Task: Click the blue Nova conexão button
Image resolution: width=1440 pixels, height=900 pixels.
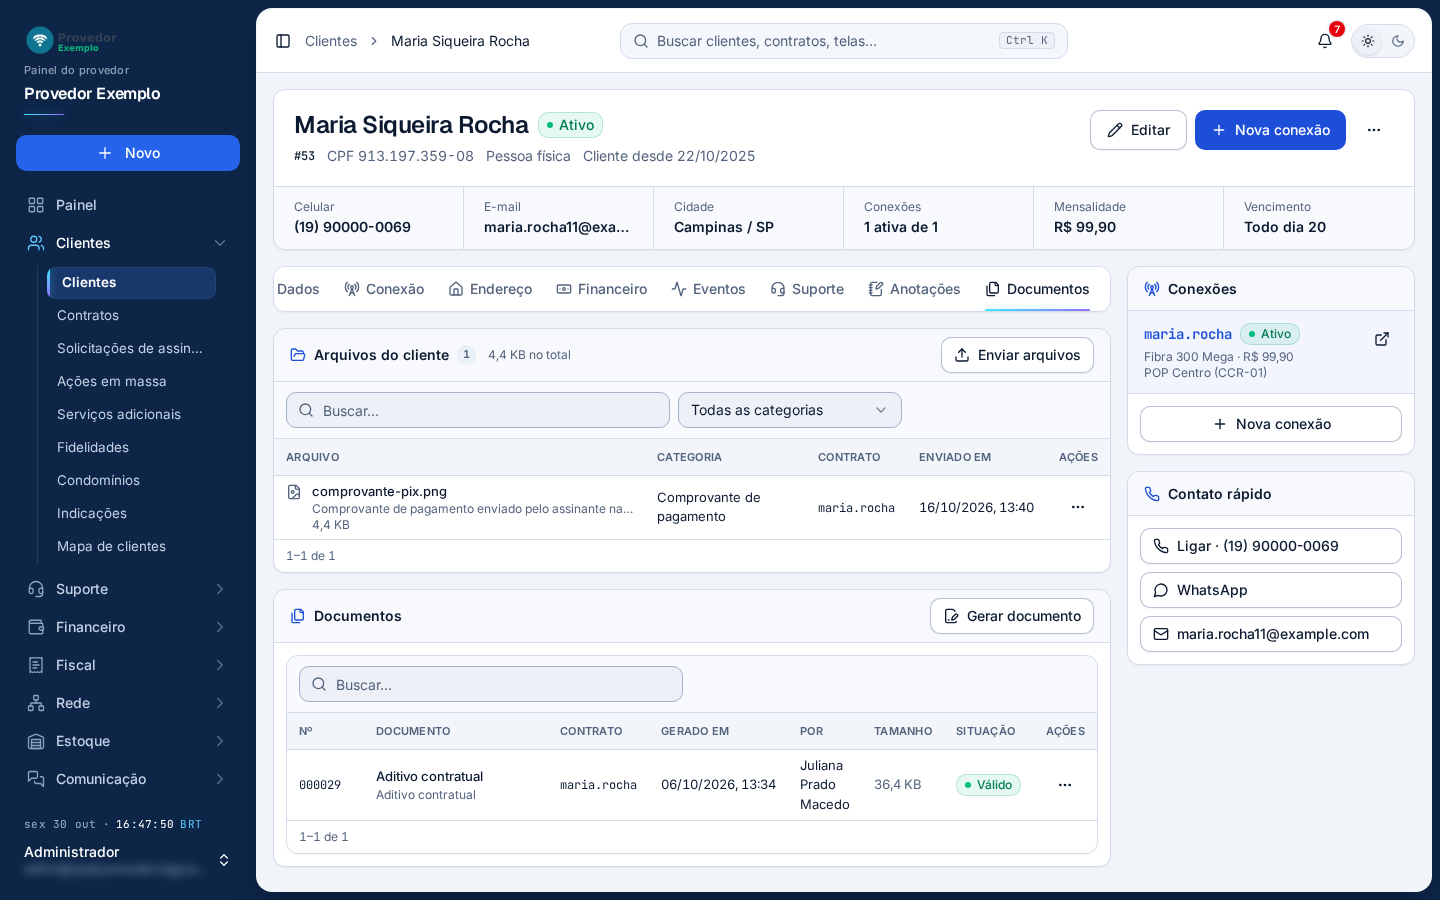Action: pos(1270,130)
